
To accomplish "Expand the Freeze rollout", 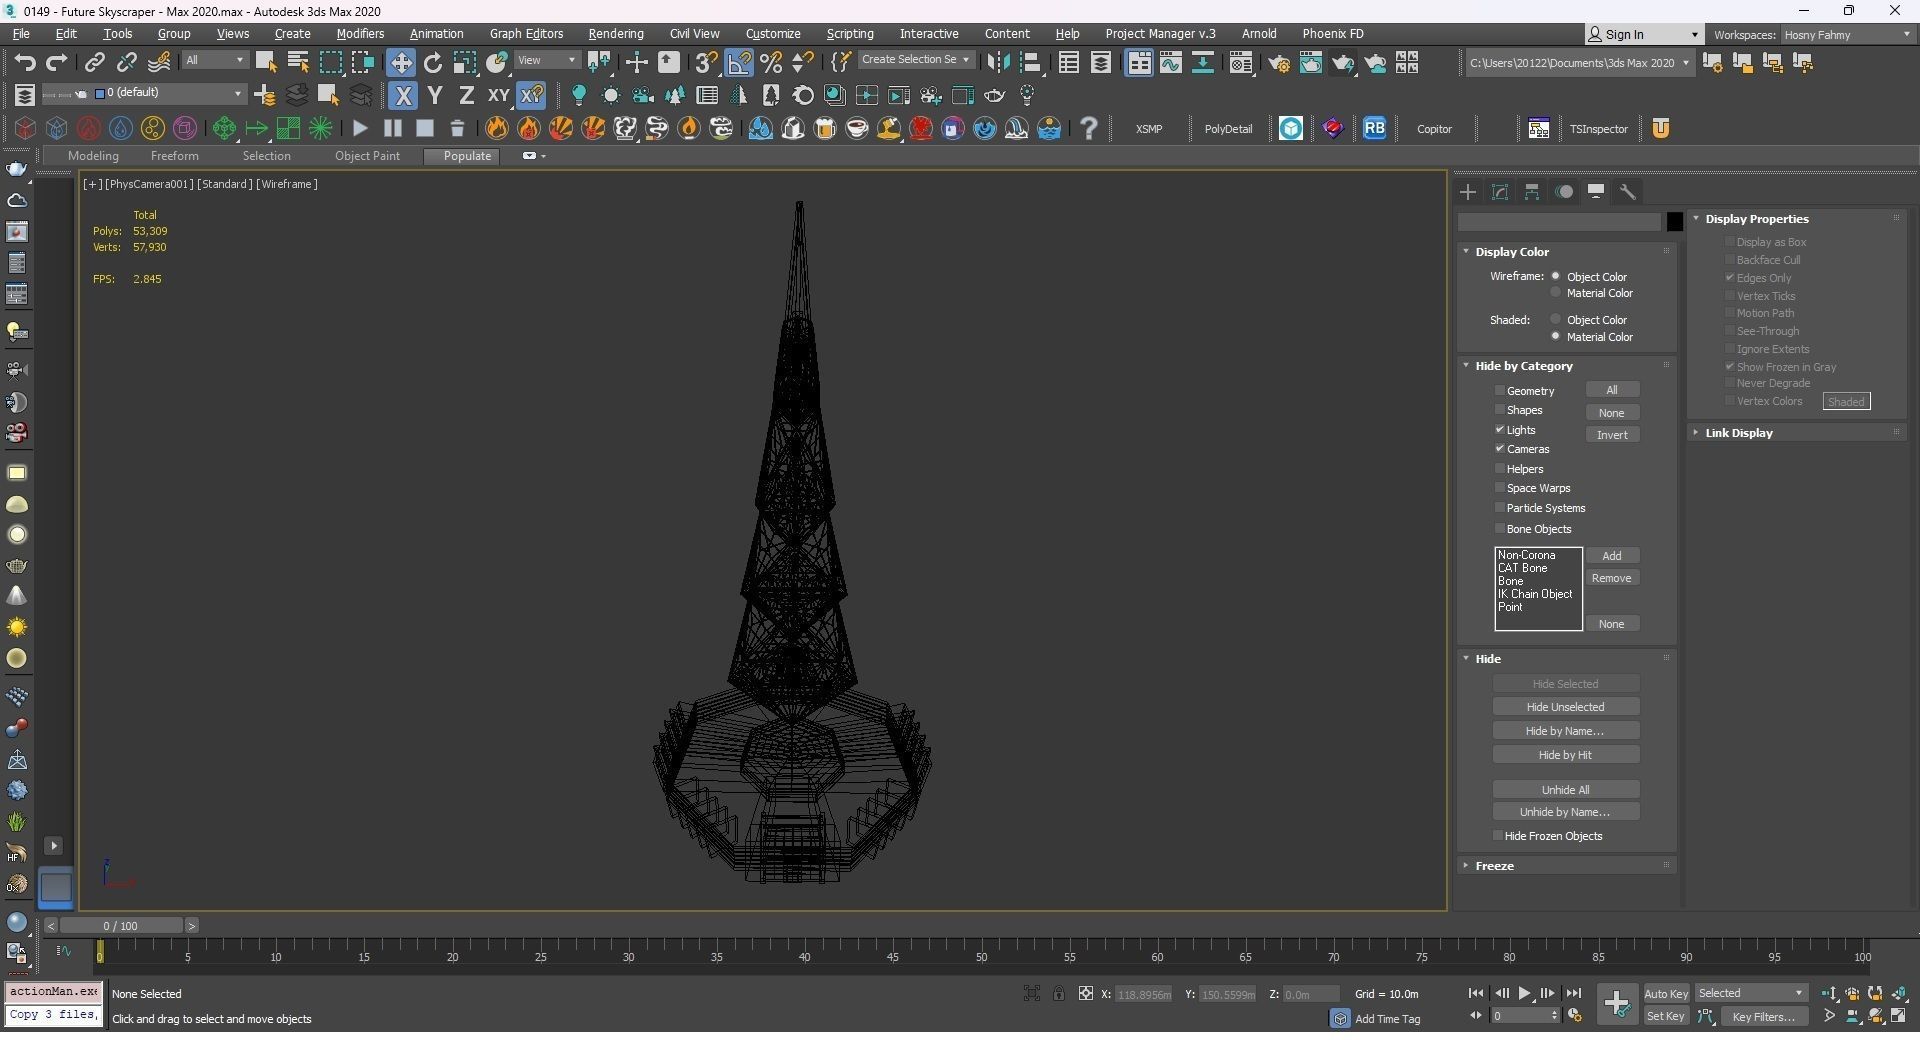I will coord(1494,866).
